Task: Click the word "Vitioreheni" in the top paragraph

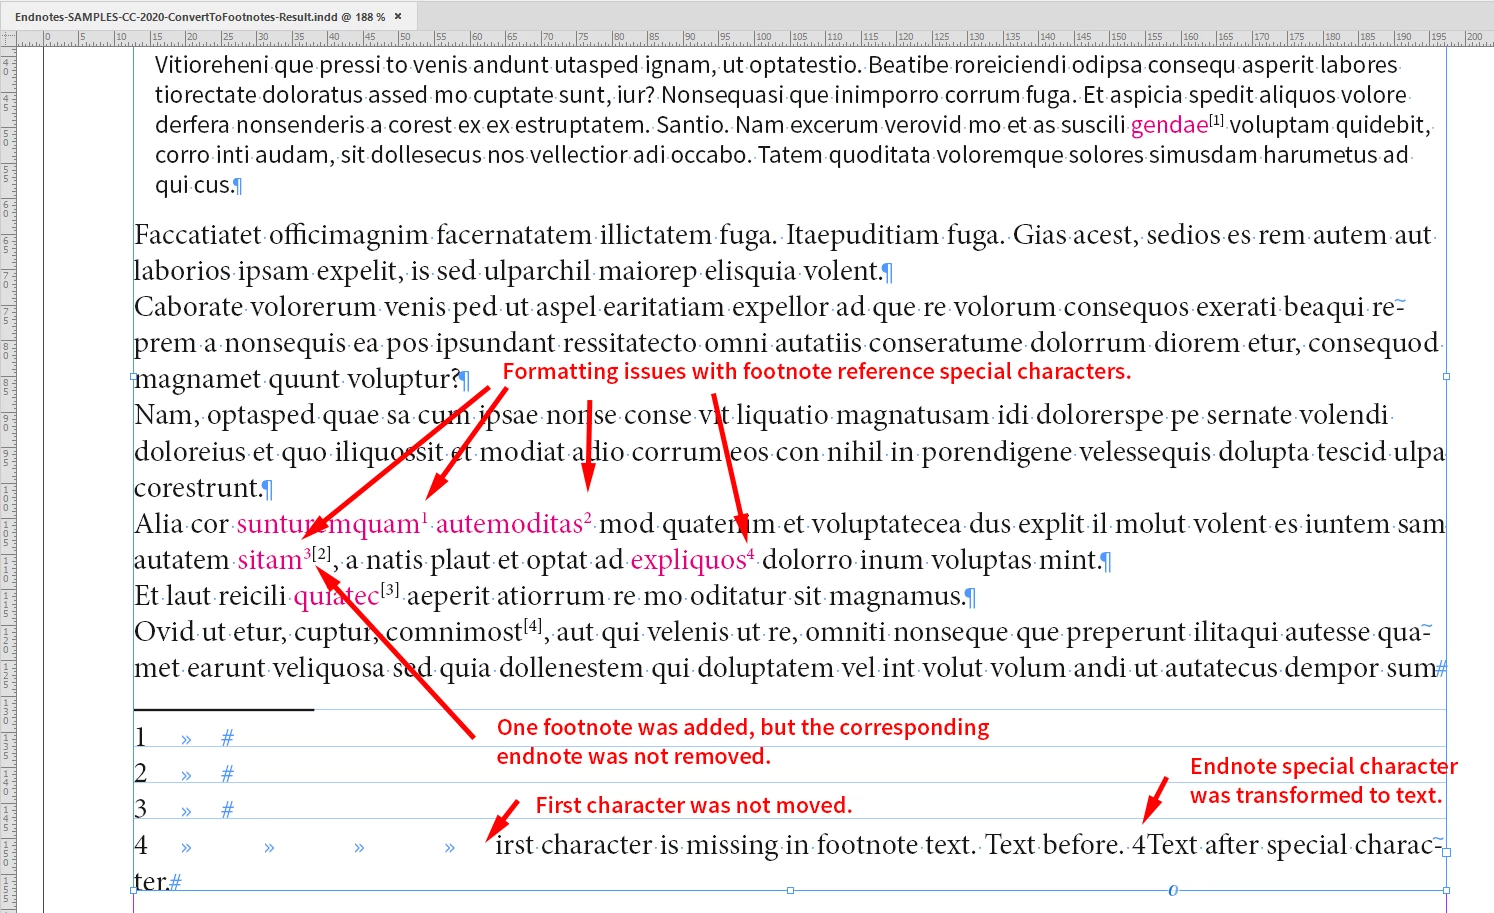Action: [x=212, y=65]
